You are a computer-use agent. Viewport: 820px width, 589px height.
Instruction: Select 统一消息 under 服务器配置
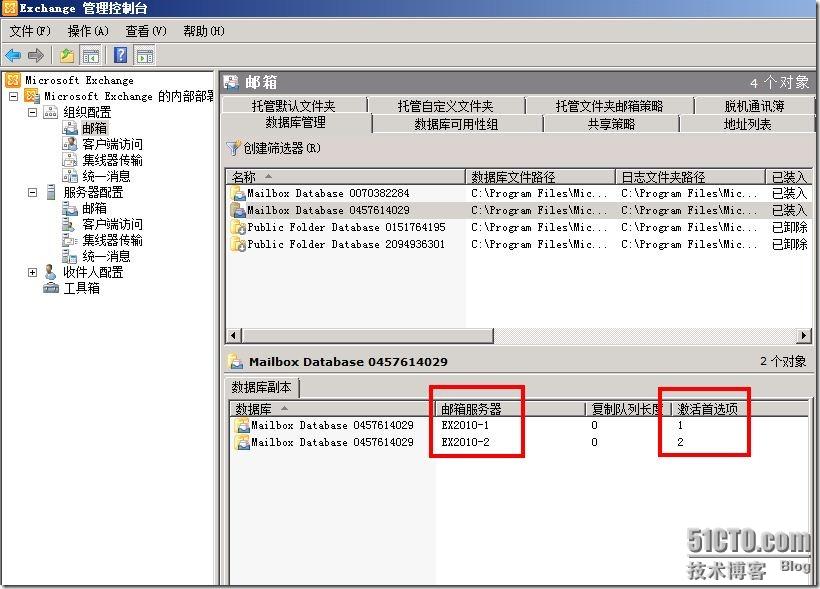[106, 256]
